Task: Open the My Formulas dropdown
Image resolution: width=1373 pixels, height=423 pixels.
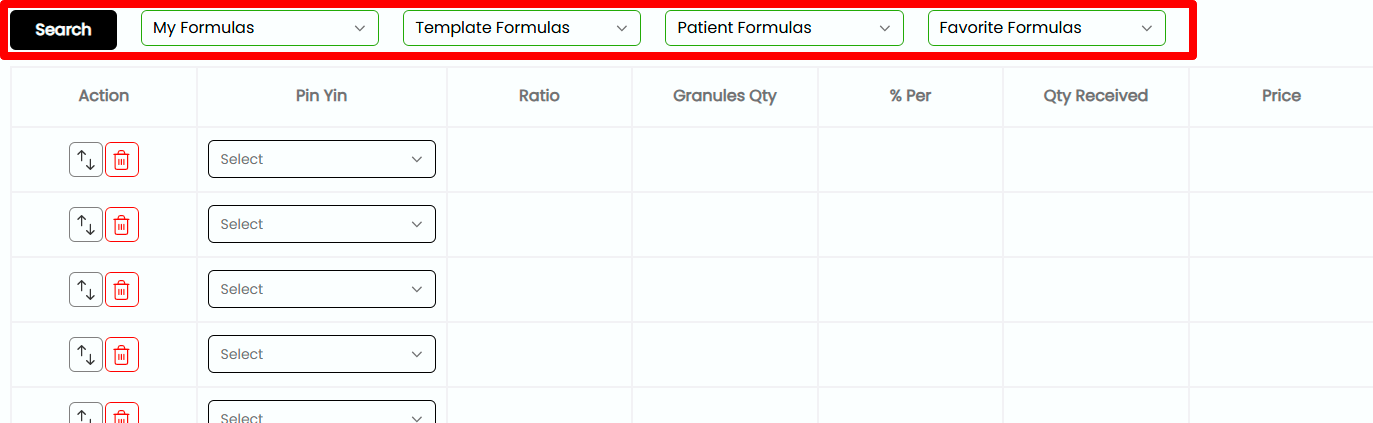Action: coord(260,28)
